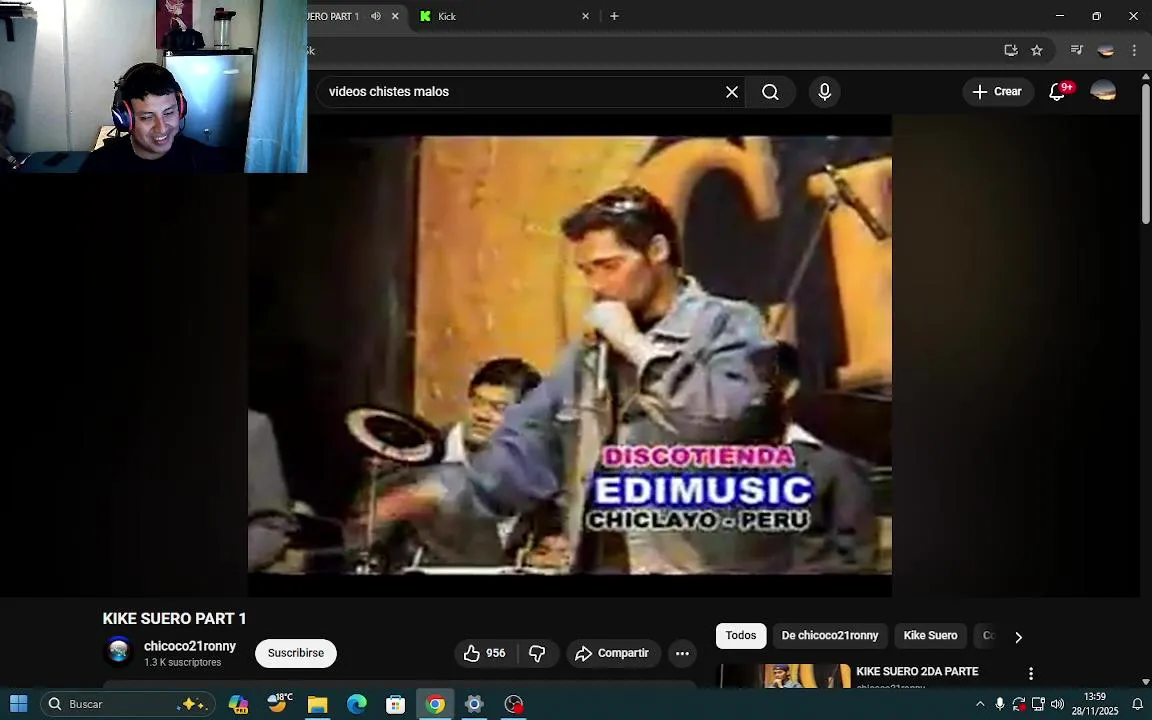Launch Microsoft Edge from the taskbar
The height and width of the screenshot is (720, 1152).
(x=357, y=705)
